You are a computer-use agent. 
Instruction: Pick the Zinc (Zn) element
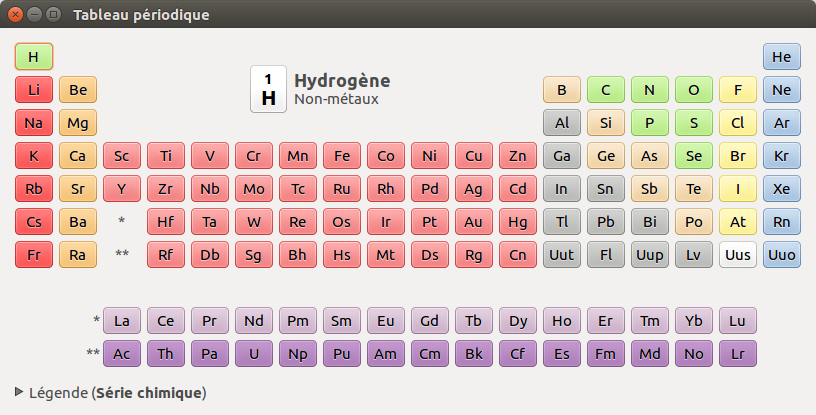(x=518, y=156)
